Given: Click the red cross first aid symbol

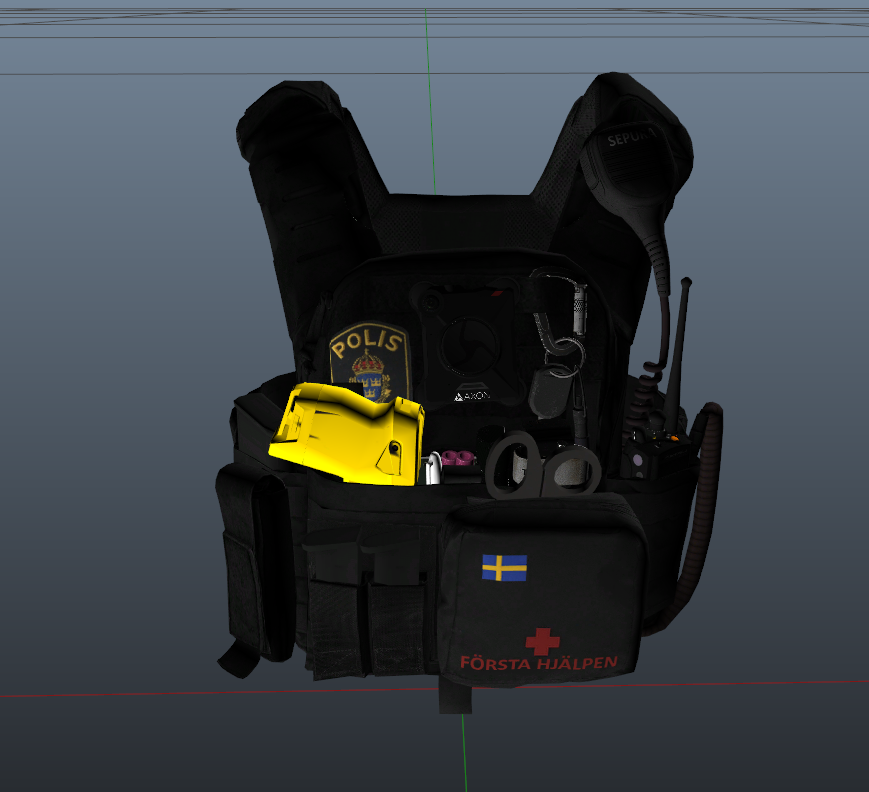Looking at the screenshot, I should click(x=542, y=640).
